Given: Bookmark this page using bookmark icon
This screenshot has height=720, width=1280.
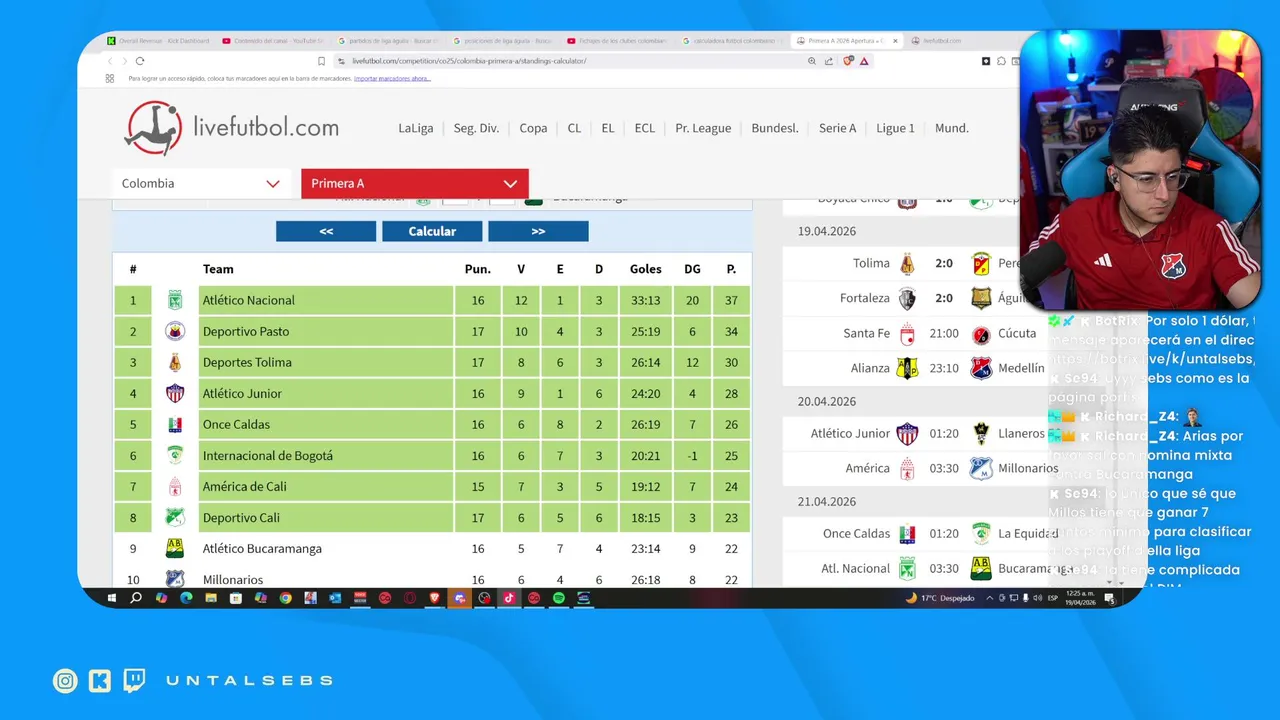Looking at the screenshot, I should pyautogui.click(x=322, y=61).
